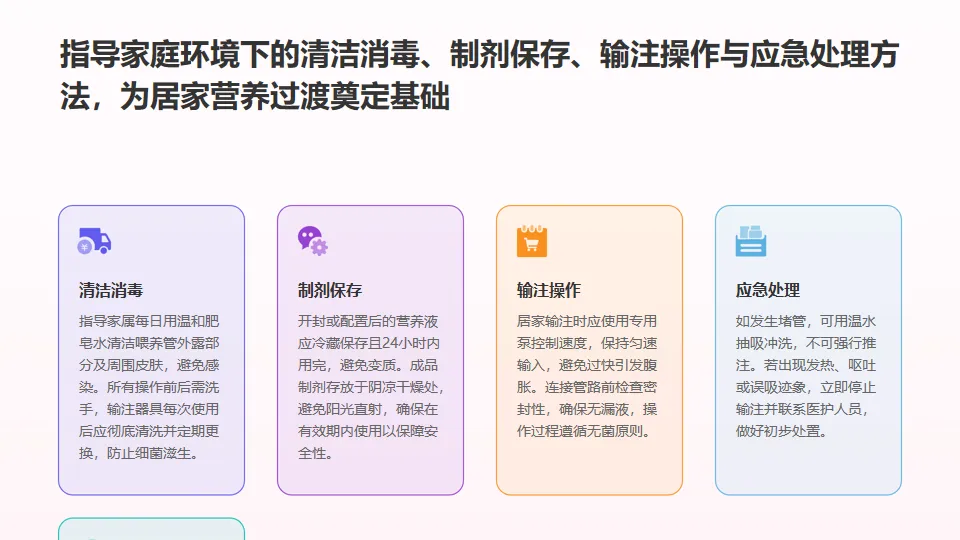
Task: Click the paragraph beginning 开封或配置后的营养液
Action: pyautogui.click(x=370, y=387)
